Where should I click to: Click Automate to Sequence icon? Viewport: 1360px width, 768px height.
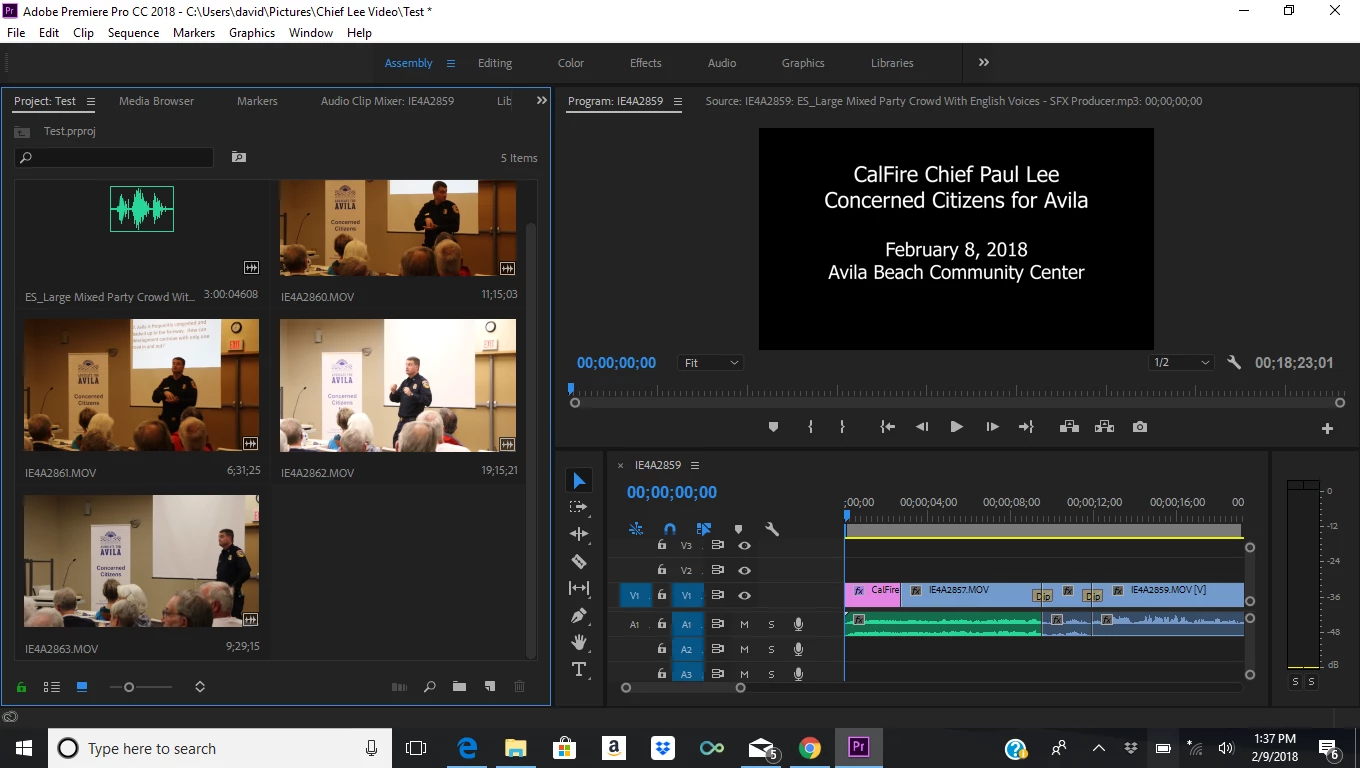pyautogui.click(x=399, y=687)
